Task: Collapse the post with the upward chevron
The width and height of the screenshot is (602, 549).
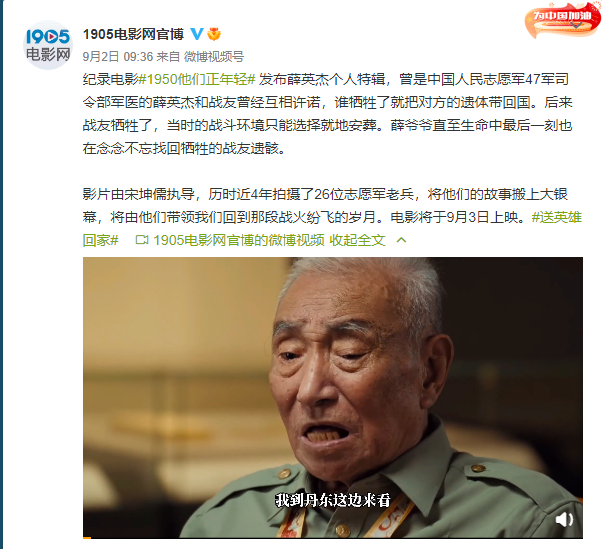Action: coord(401,240)
